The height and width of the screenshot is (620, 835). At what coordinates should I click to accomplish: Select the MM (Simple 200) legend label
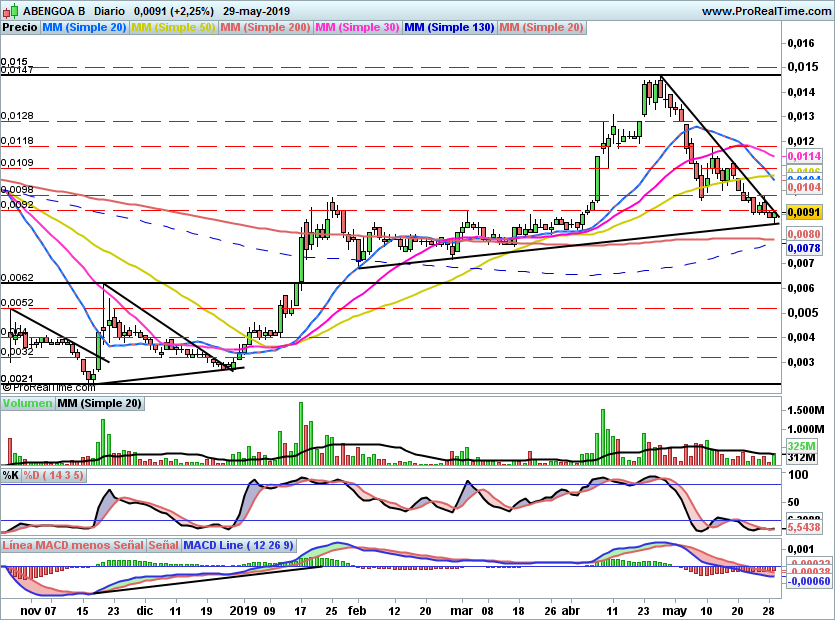(265, 27)
